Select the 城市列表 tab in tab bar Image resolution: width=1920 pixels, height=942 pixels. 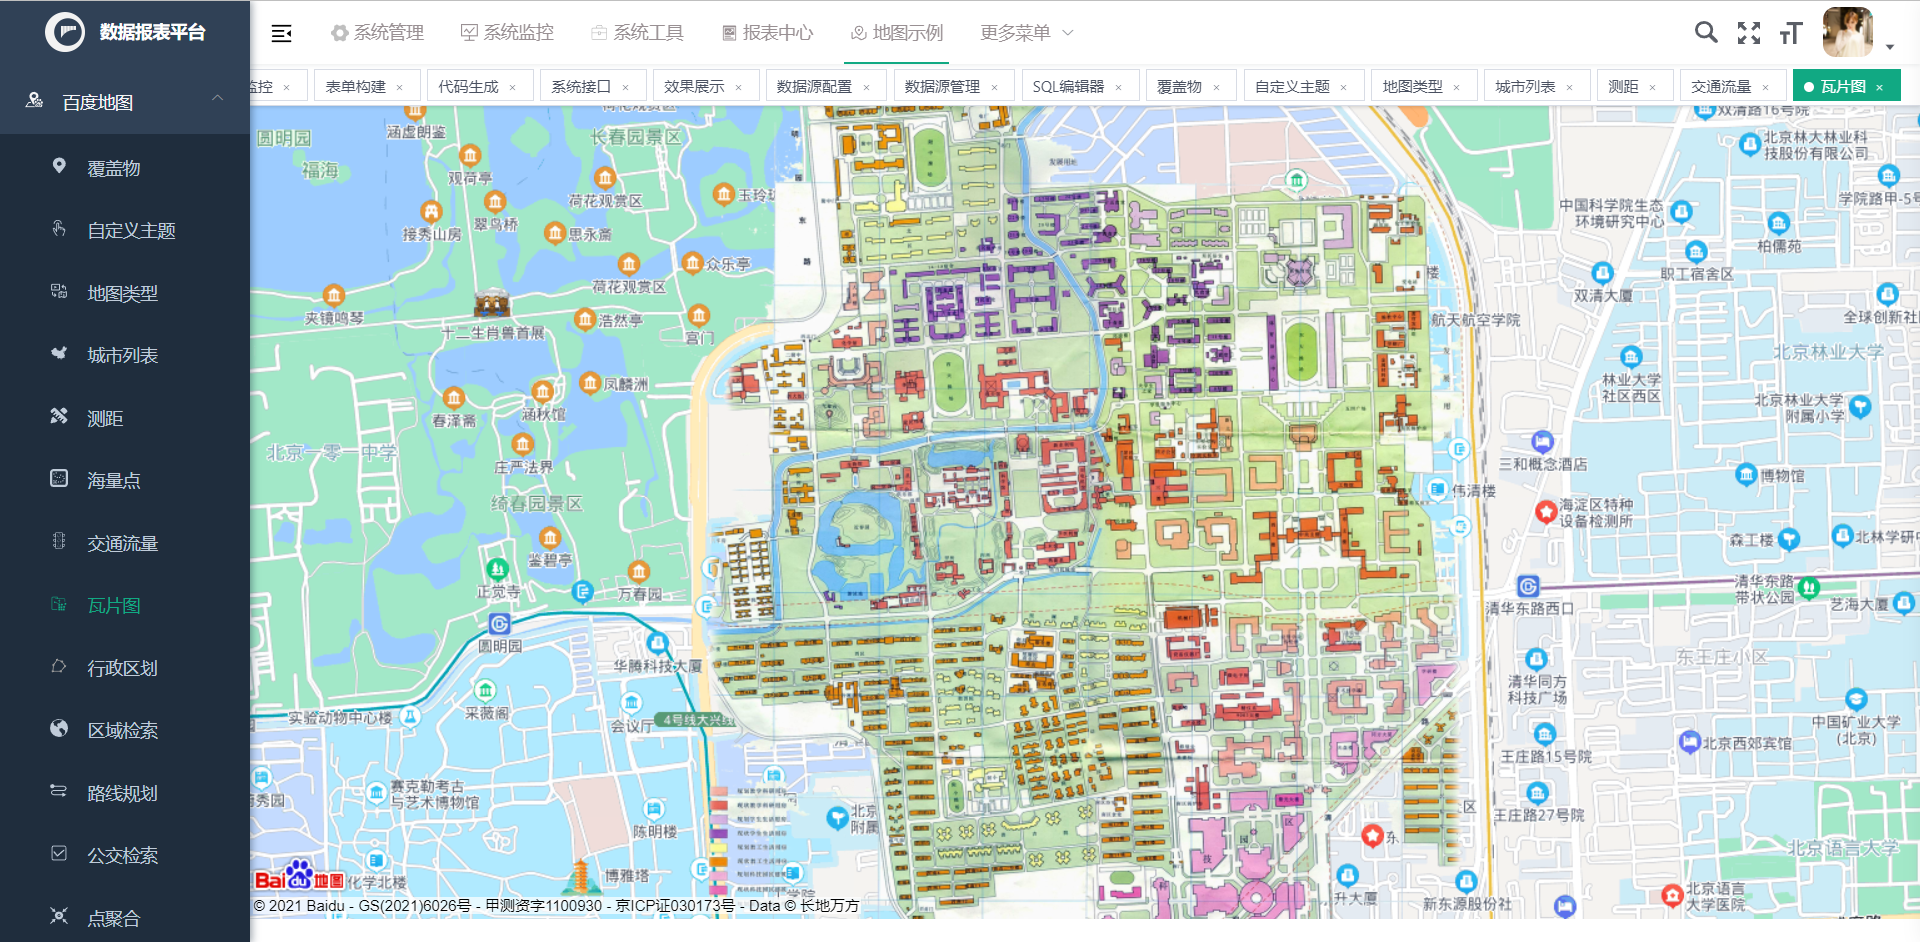1525,85
